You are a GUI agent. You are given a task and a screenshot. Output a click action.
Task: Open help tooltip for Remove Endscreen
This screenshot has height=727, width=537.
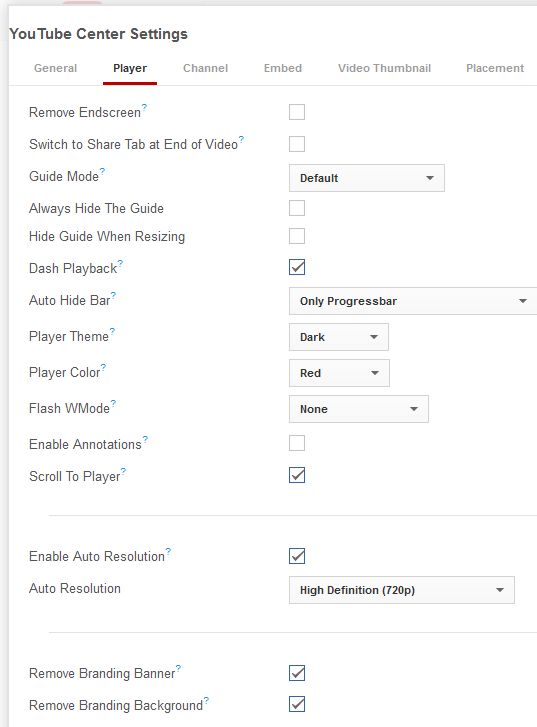(x=144, y=107)
